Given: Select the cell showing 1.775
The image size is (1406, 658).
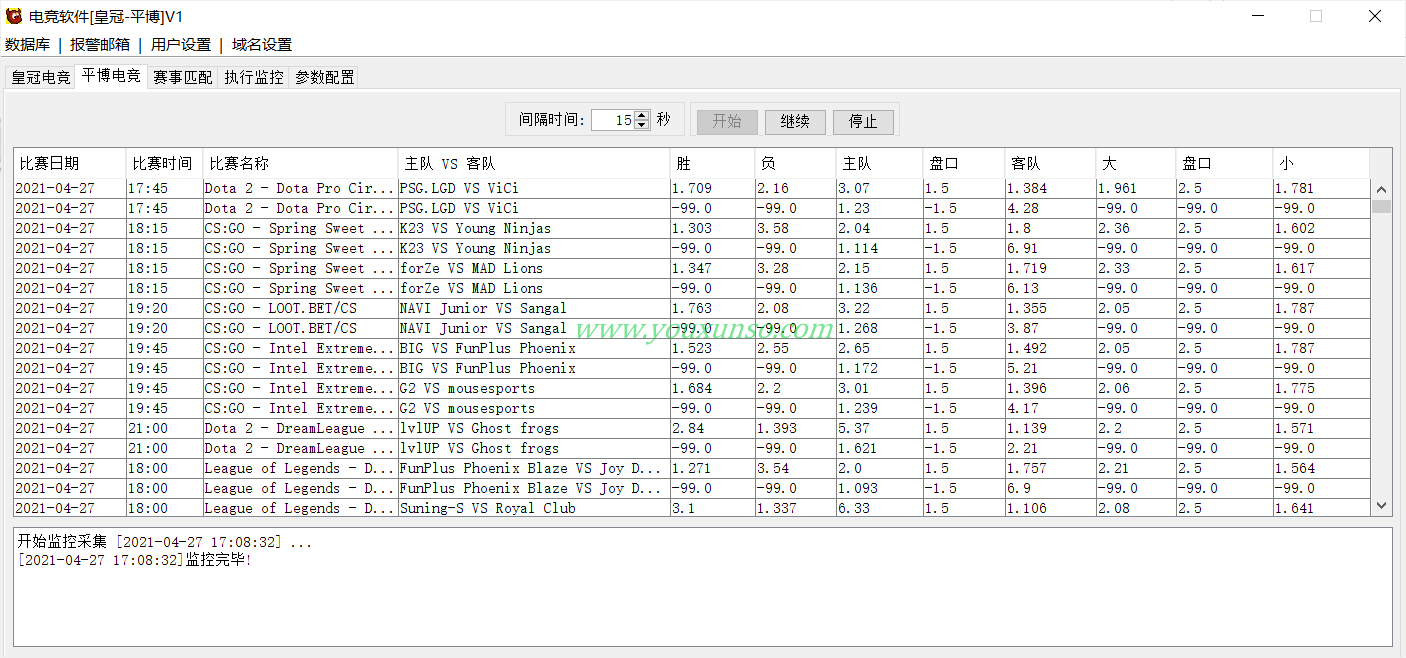Looking at the screenshot, I should pyautogui.click(x=1320, y=388).
